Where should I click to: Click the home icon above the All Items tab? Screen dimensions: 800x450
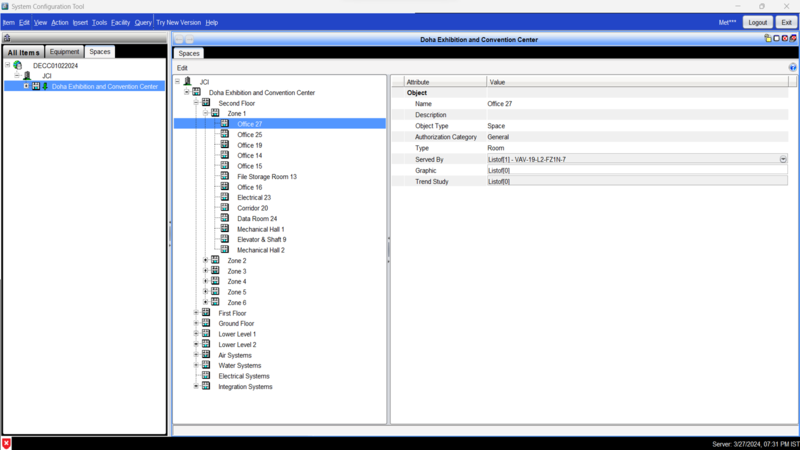7,38
